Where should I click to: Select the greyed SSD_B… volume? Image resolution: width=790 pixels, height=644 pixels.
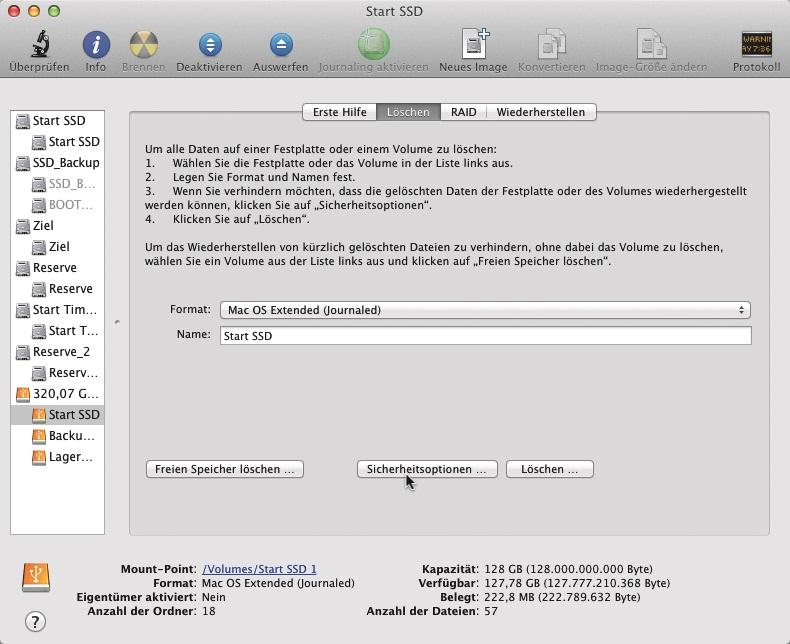coord(57,184)
